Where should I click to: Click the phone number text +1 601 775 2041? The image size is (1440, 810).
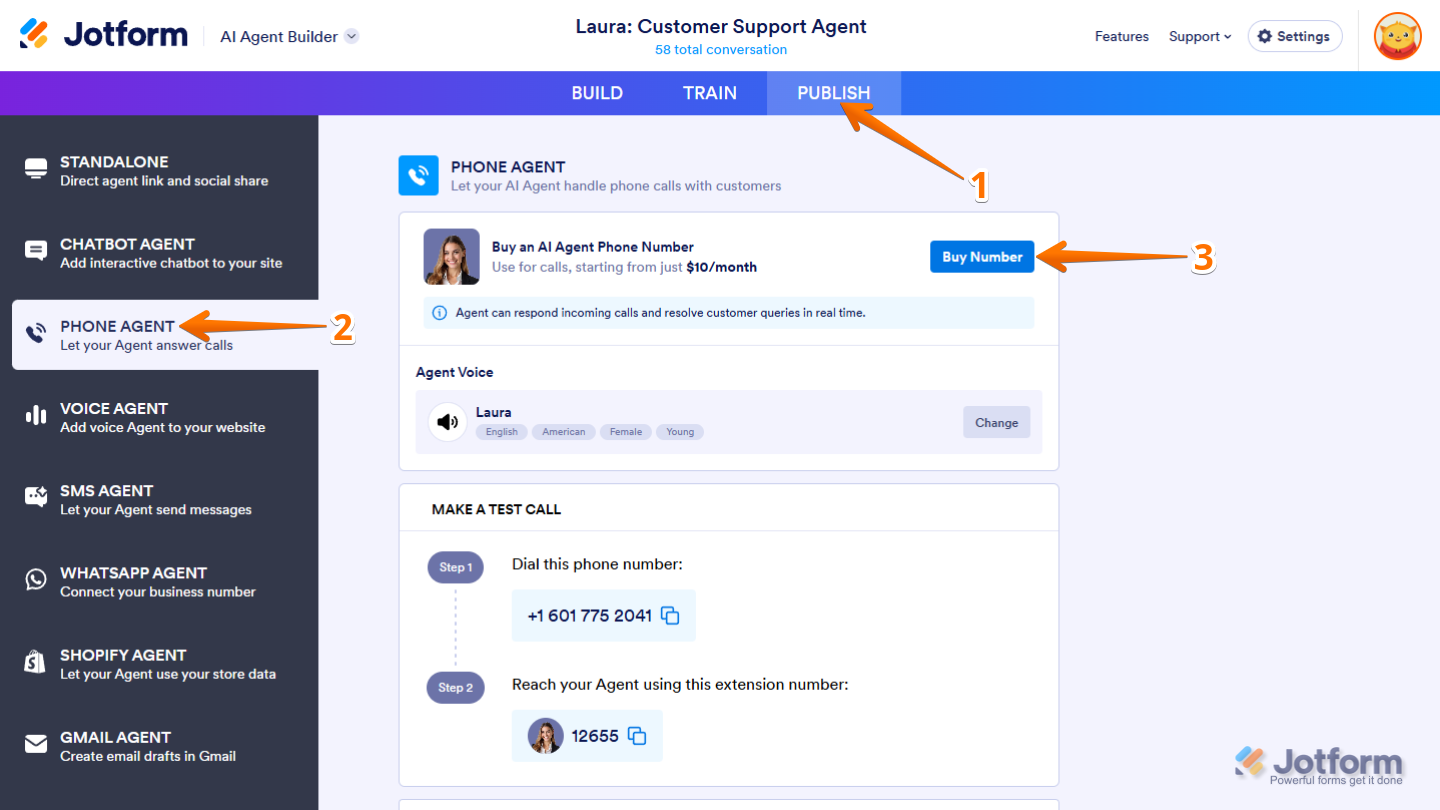[x=590, y=616]
